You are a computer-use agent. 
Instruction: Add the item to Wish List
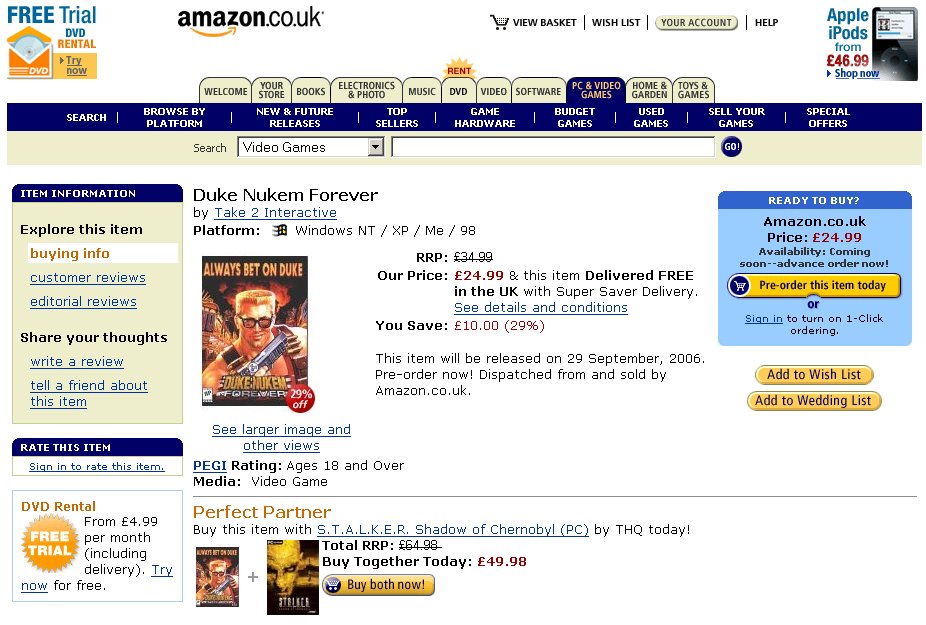click(x=814, y=375)
